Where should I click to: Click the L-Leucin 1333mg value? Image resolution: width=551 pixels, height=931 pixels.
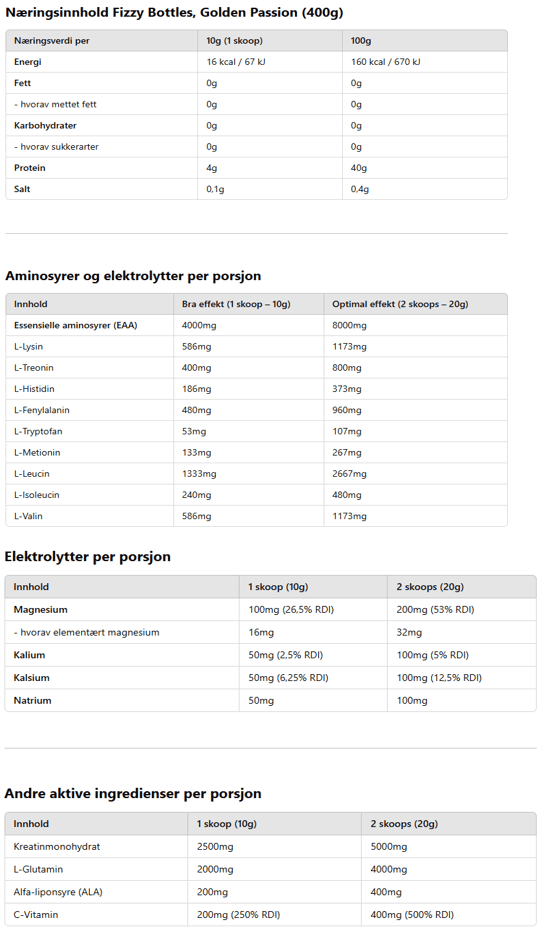coord(199,474)
